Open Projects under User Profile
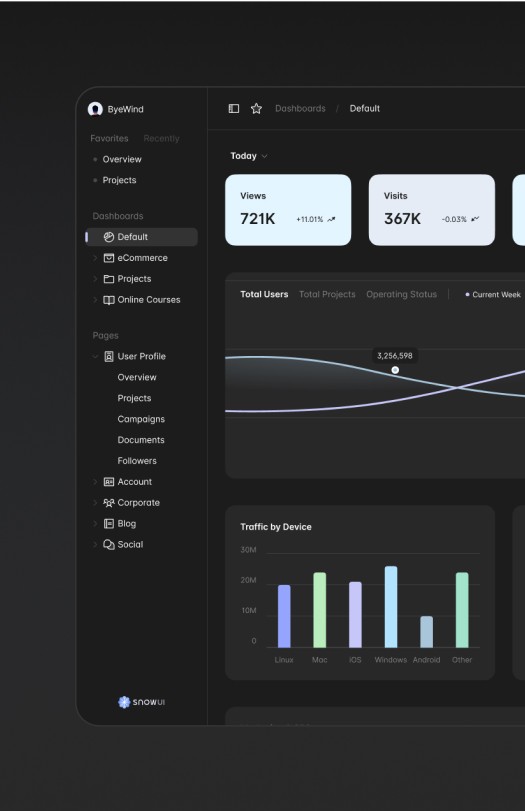 point(134,398)
